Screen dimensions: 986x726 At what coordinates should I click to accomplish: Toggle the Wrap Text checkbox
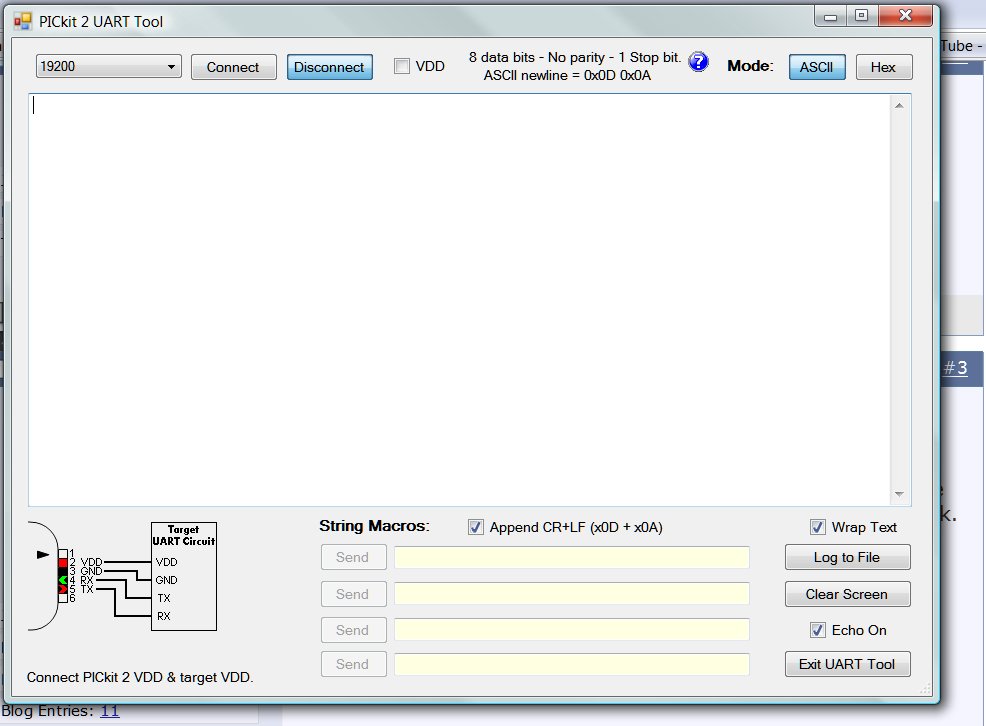817,527
